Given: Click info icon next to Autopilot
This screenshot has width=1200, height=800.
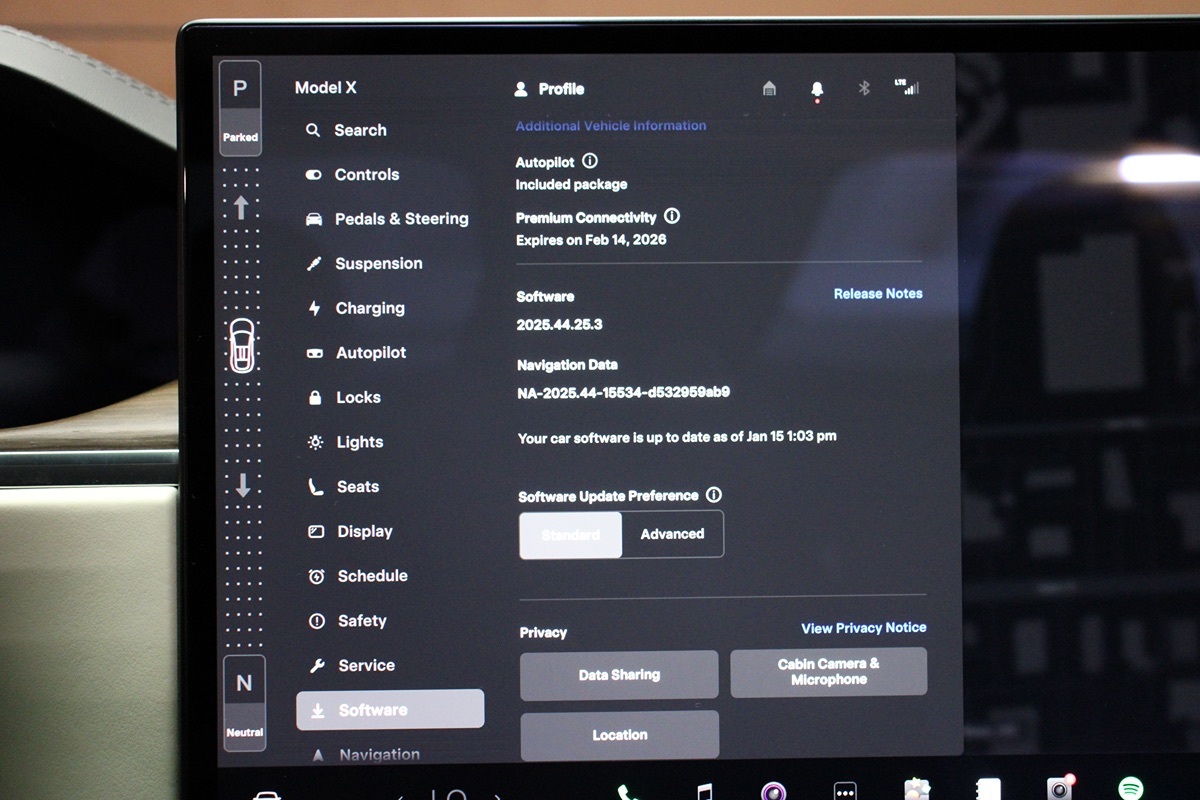Looking at the screenshot, I should (x=590, y=161).
